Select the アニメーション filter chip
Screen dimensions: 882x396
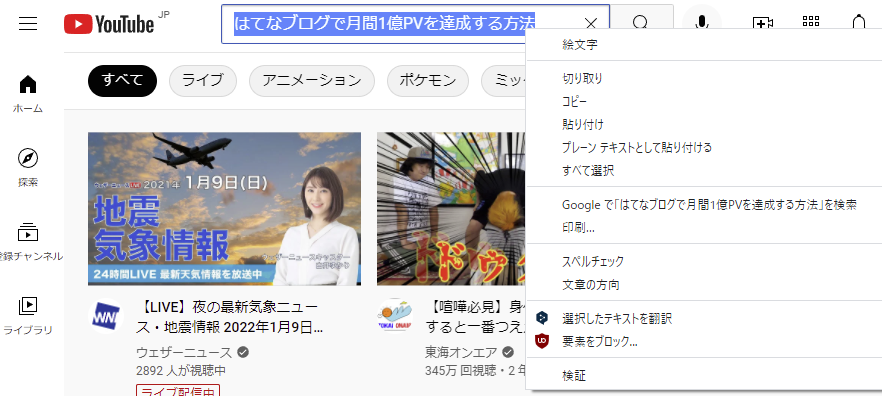pos(312,81)
